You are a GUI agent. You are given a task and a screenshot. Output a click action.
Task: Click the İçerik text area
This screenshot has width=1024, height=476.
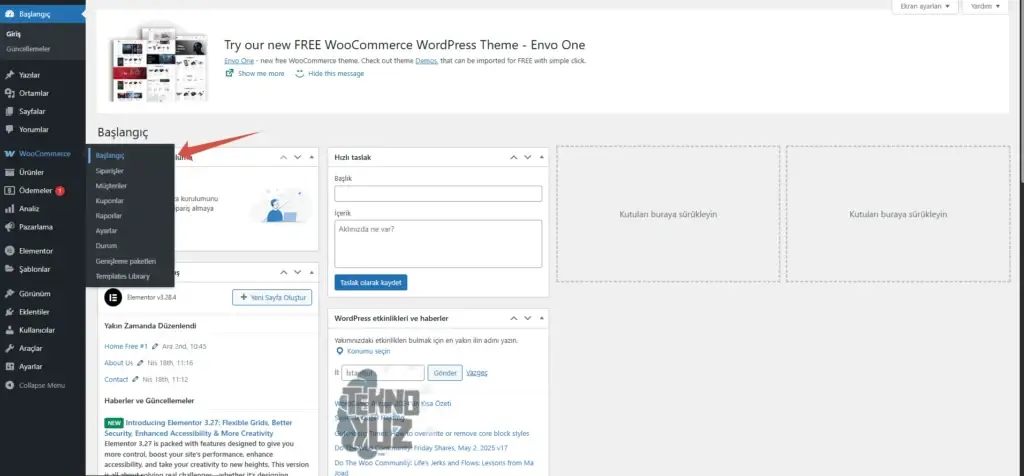438,244
